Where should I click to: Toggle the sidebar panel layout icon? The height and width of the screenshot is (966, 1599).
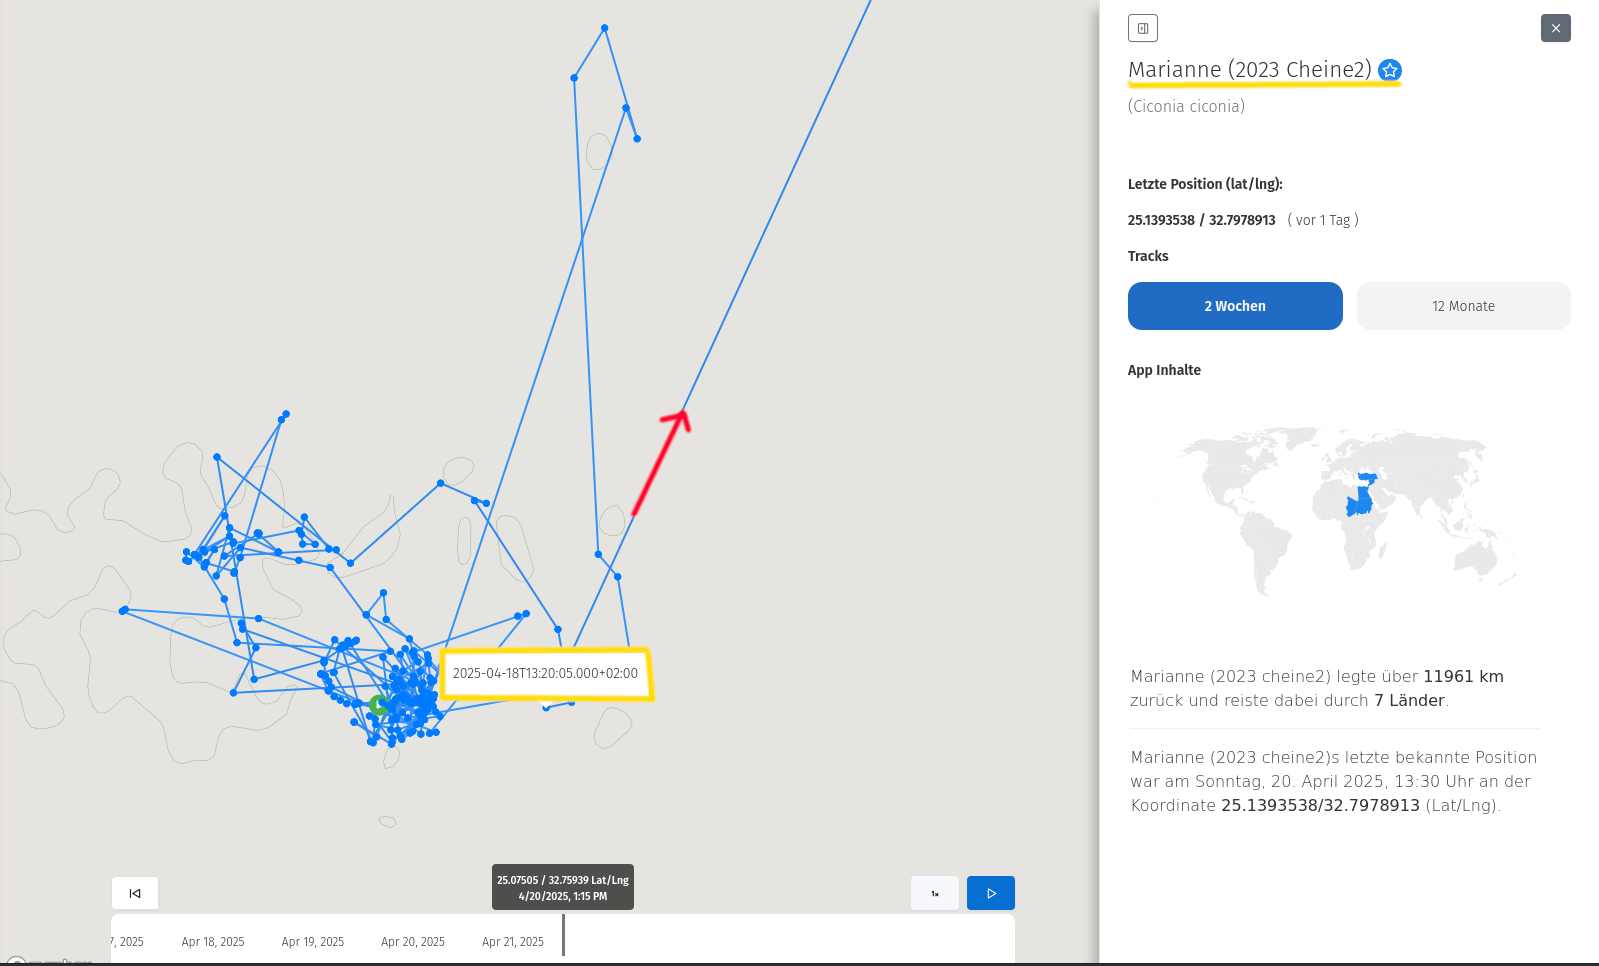coord(1142,28)
